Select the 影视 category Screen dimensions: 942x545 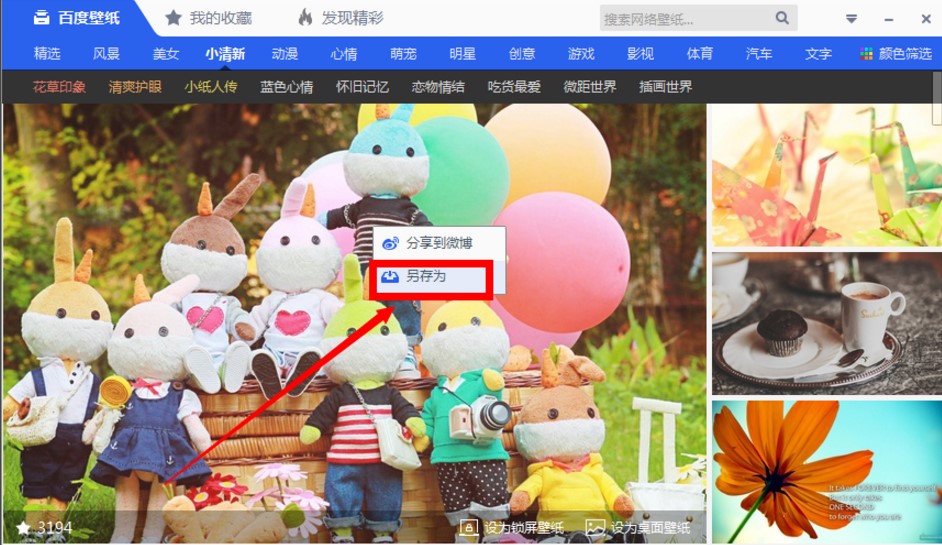[640, 53]
